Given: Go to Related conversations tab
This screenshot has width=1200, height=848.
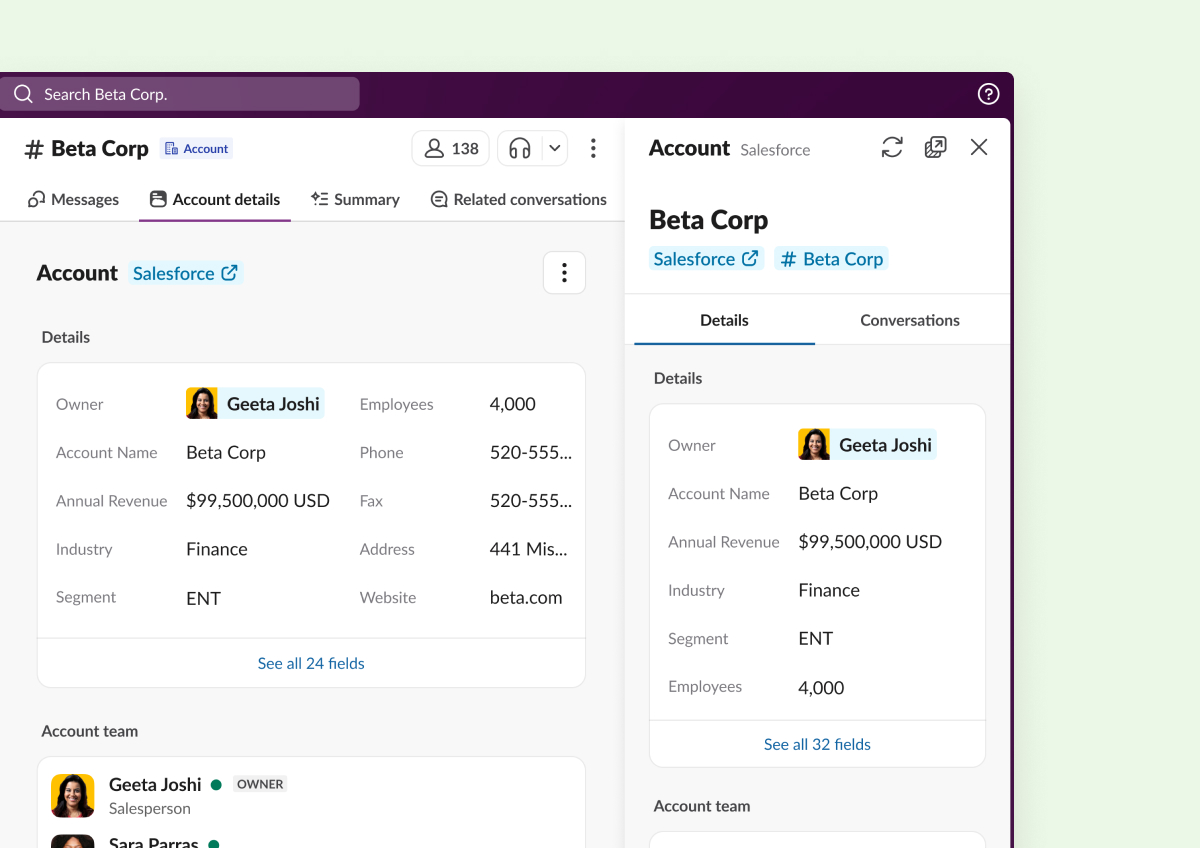Looking at the screenshot, I should (518, 200).
